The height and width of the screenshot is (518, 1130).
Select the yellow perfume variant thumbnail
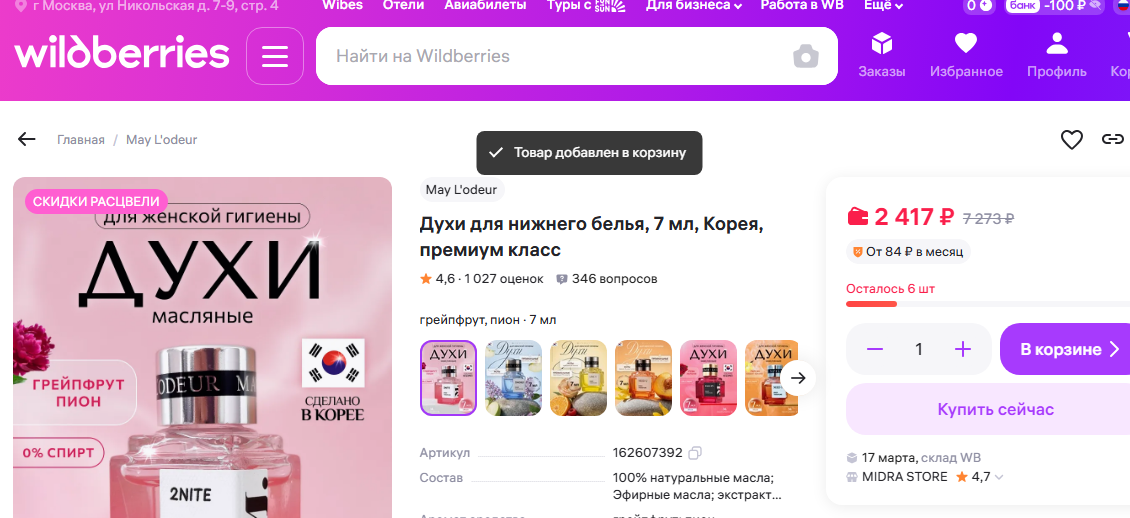coord(578,378)
